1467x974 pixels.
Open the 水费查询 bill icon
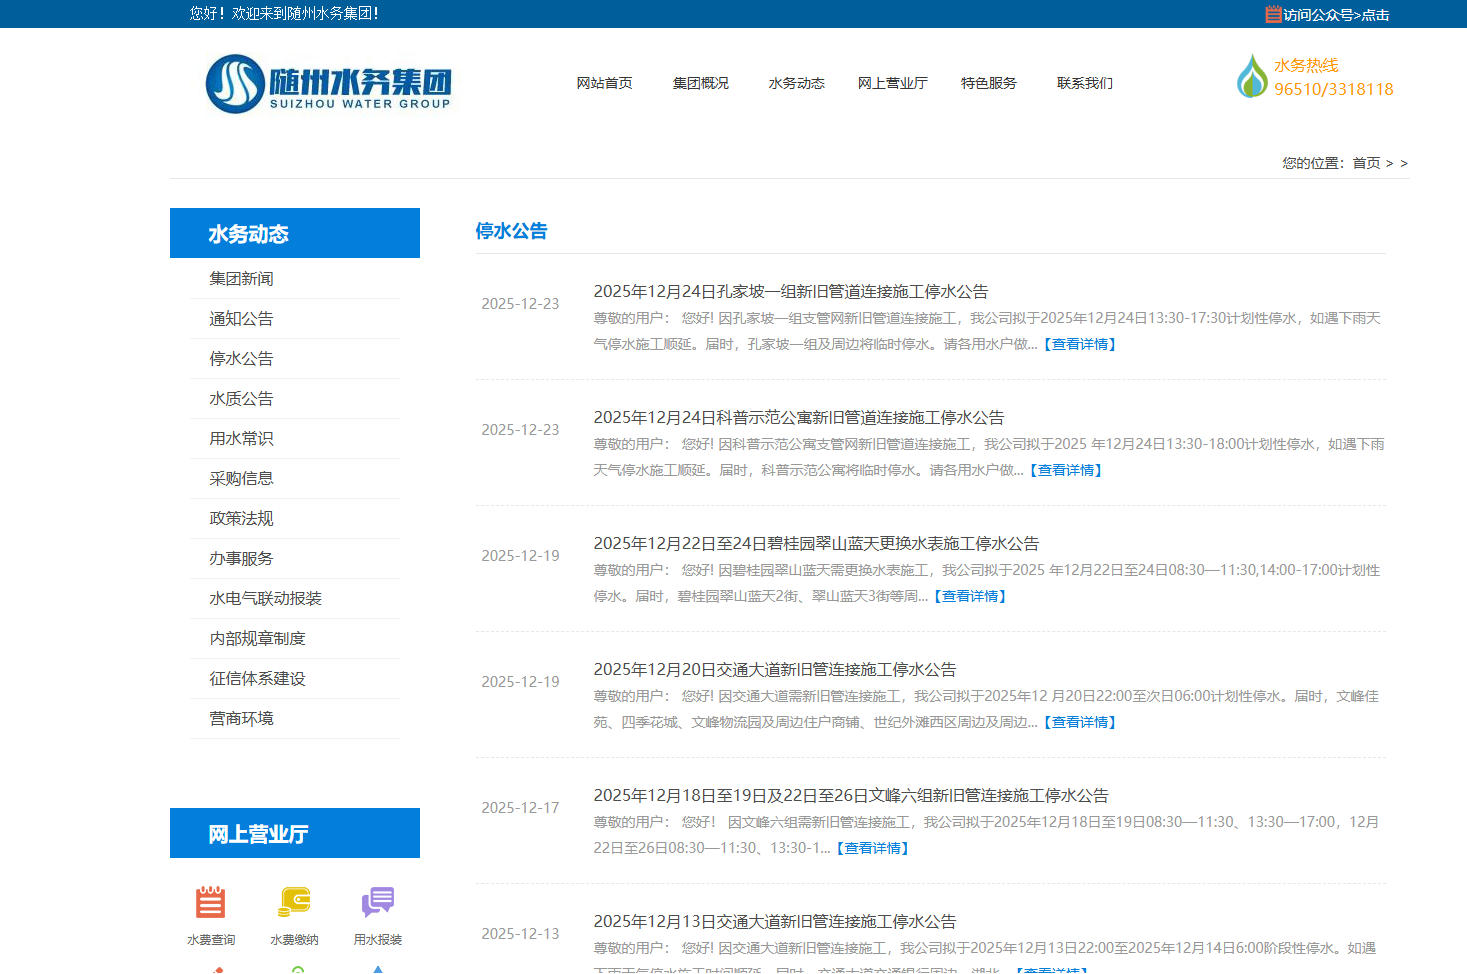point(210,902)
